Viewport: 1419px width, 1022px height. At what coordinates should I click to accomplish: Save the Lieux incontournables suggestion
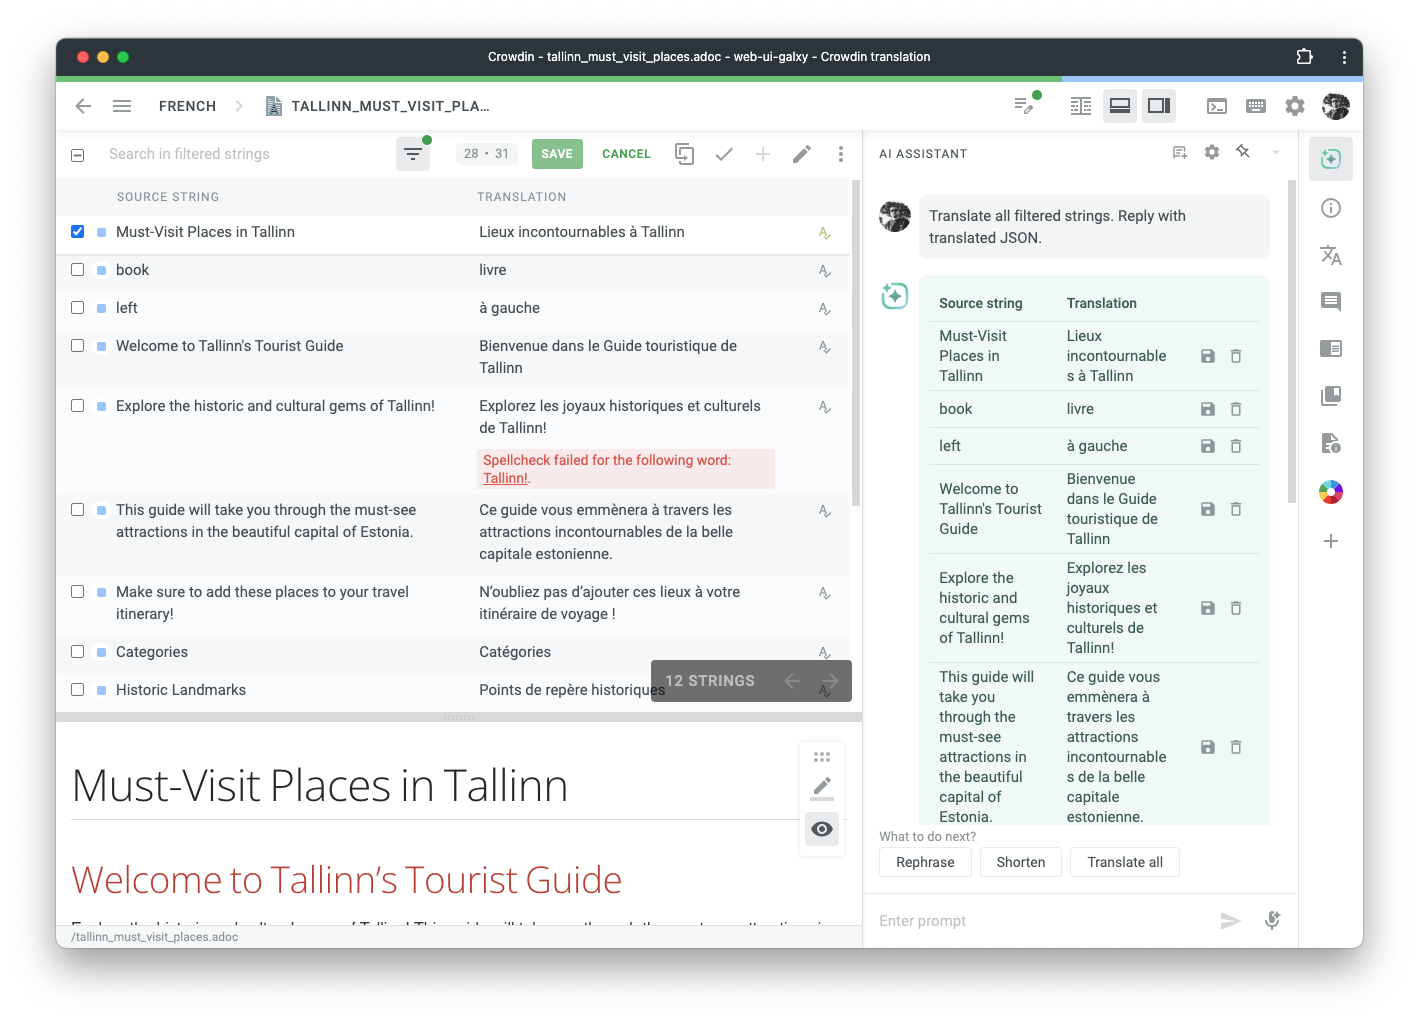(x=1208, y=356)
